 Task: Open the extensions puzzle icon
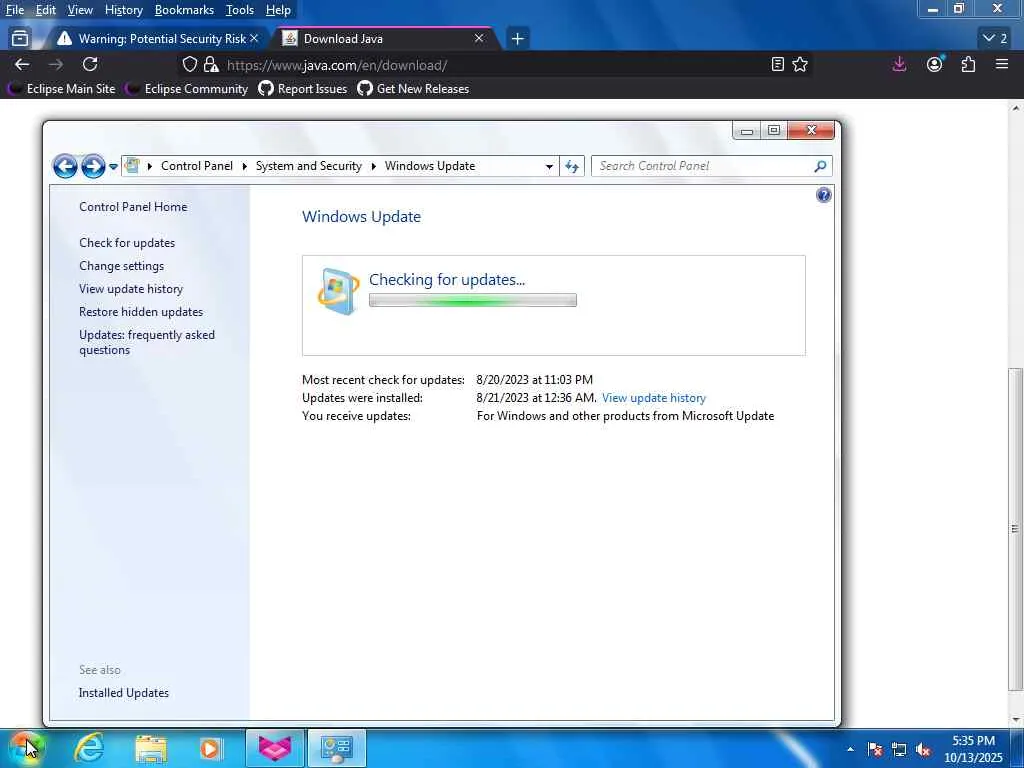point(968,65)
